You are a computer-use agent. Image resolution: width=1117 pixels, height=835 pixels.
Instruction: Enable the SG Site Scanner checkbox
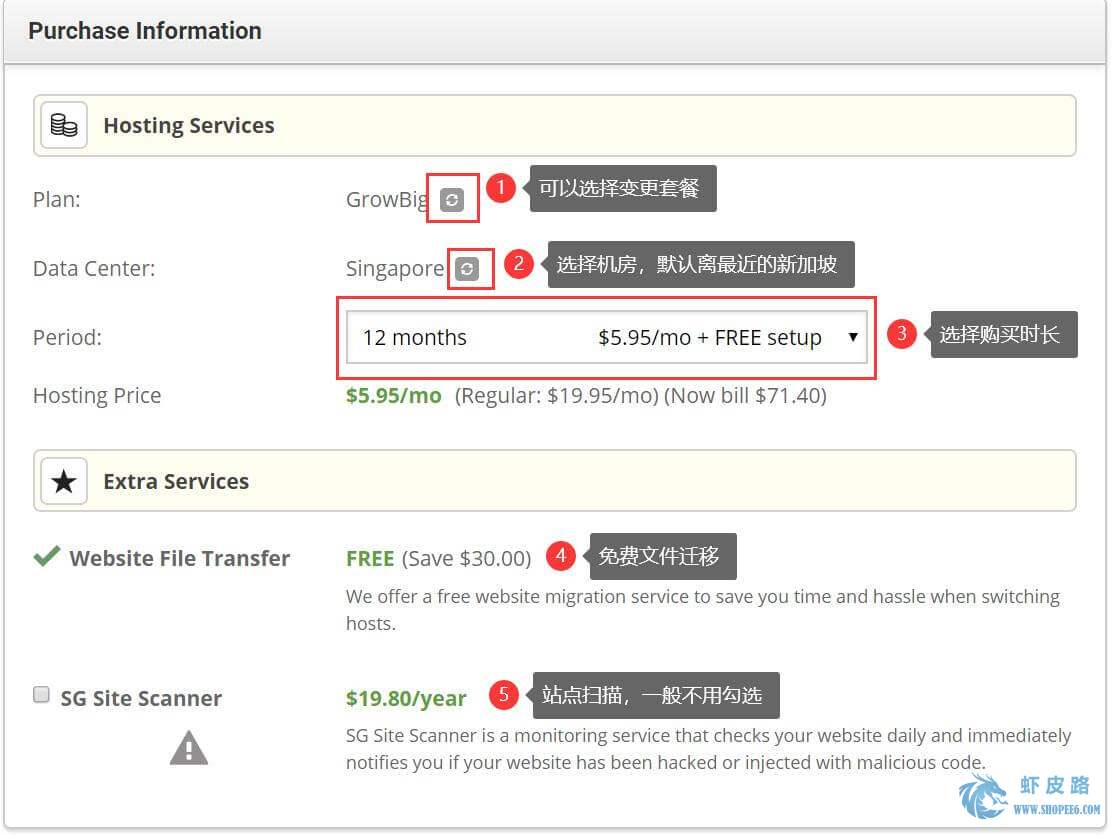(x=41, y=694)
